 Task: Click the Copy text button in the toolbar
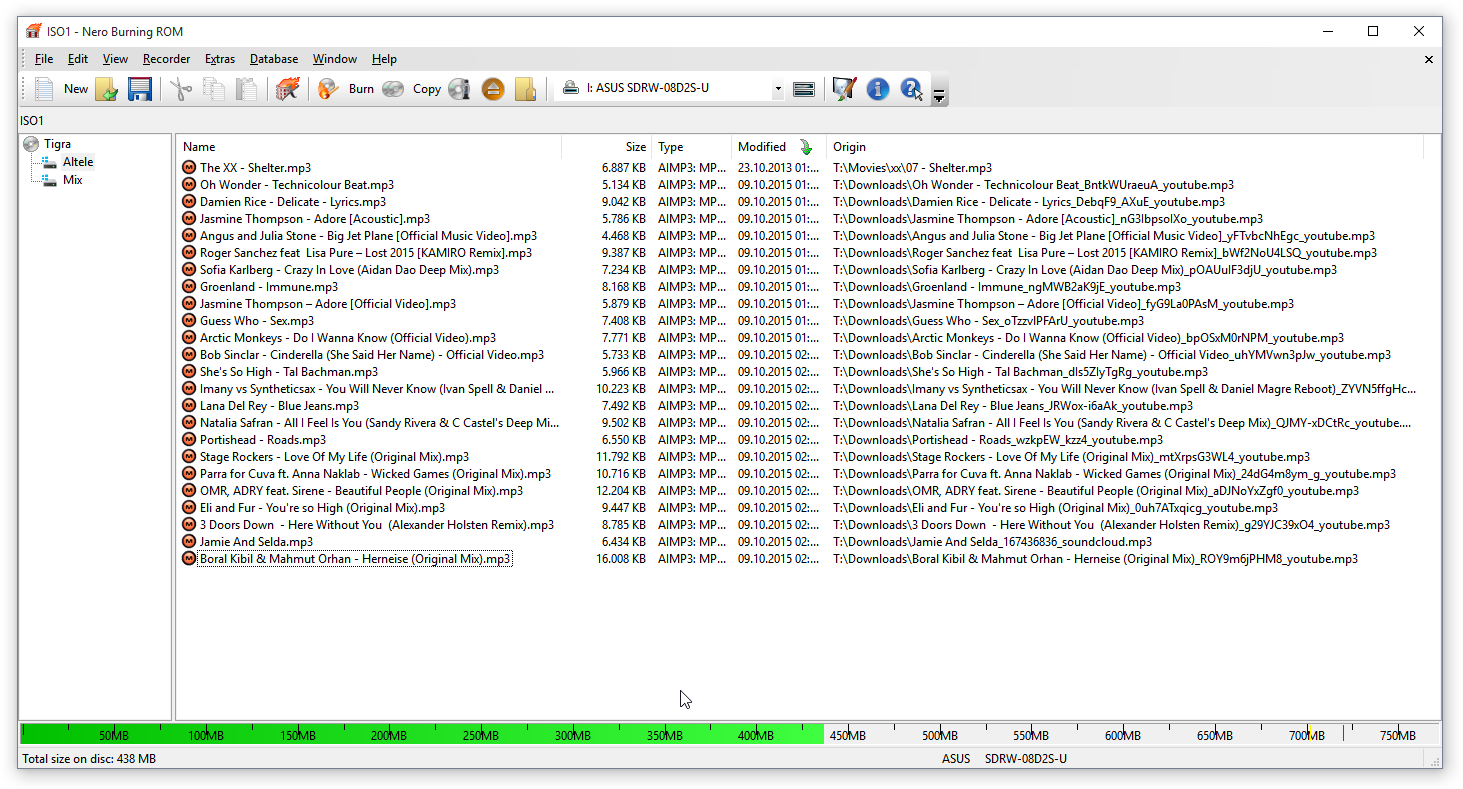[x=427, y=89]
